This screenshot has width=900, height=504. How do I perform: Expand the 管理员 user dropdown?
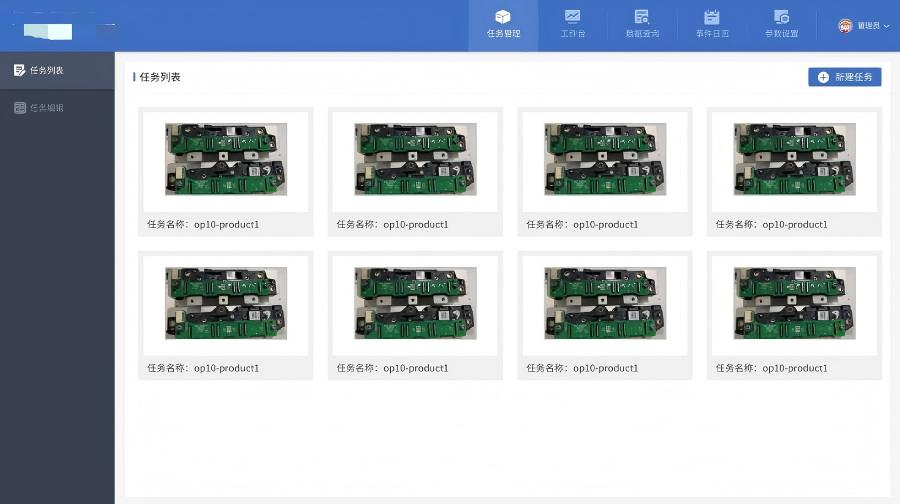point(864,26)
